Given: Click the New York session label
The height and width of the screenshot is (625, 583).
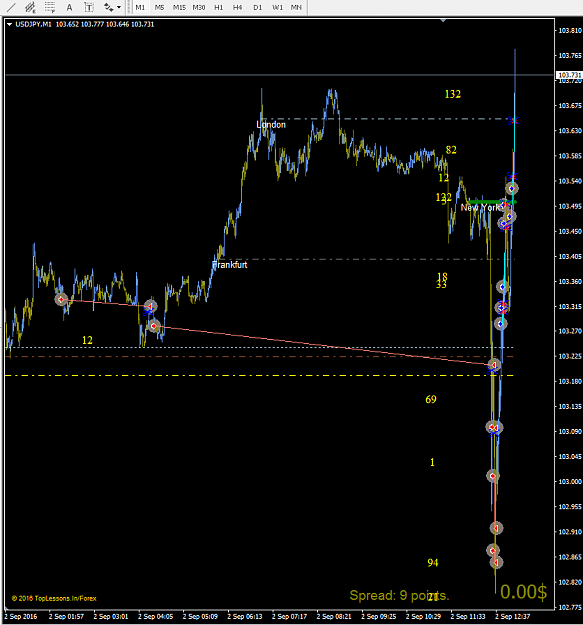Looking at the screenshot, I should click(x=480, y=208).
